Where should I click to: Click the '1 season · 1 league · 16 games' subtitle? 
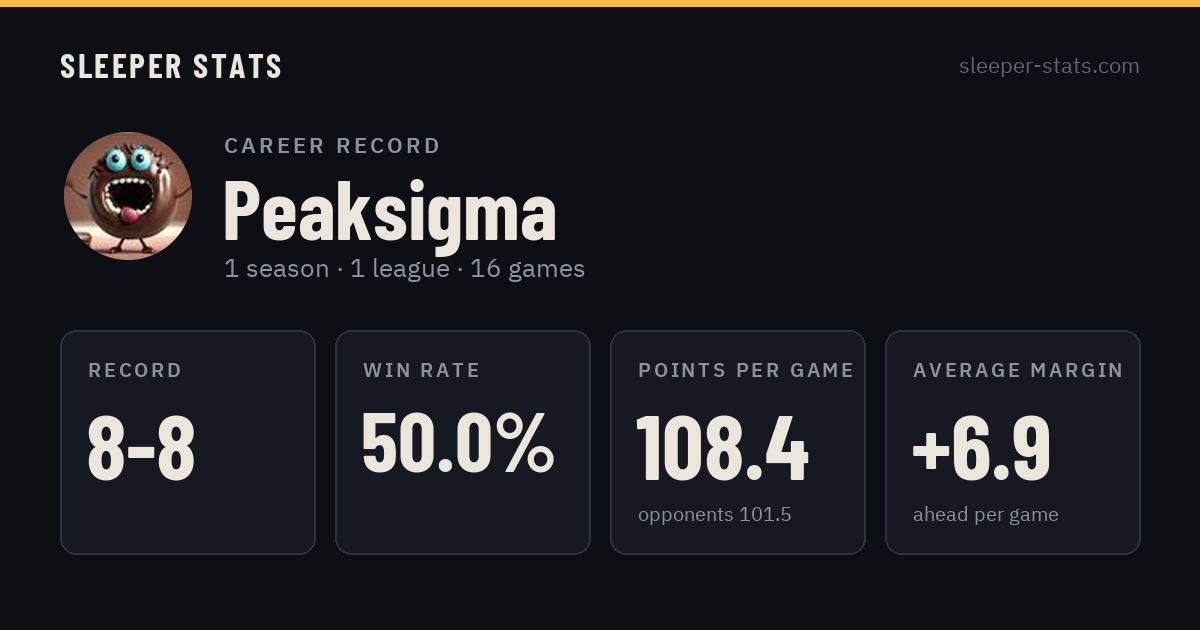[404, 269]
